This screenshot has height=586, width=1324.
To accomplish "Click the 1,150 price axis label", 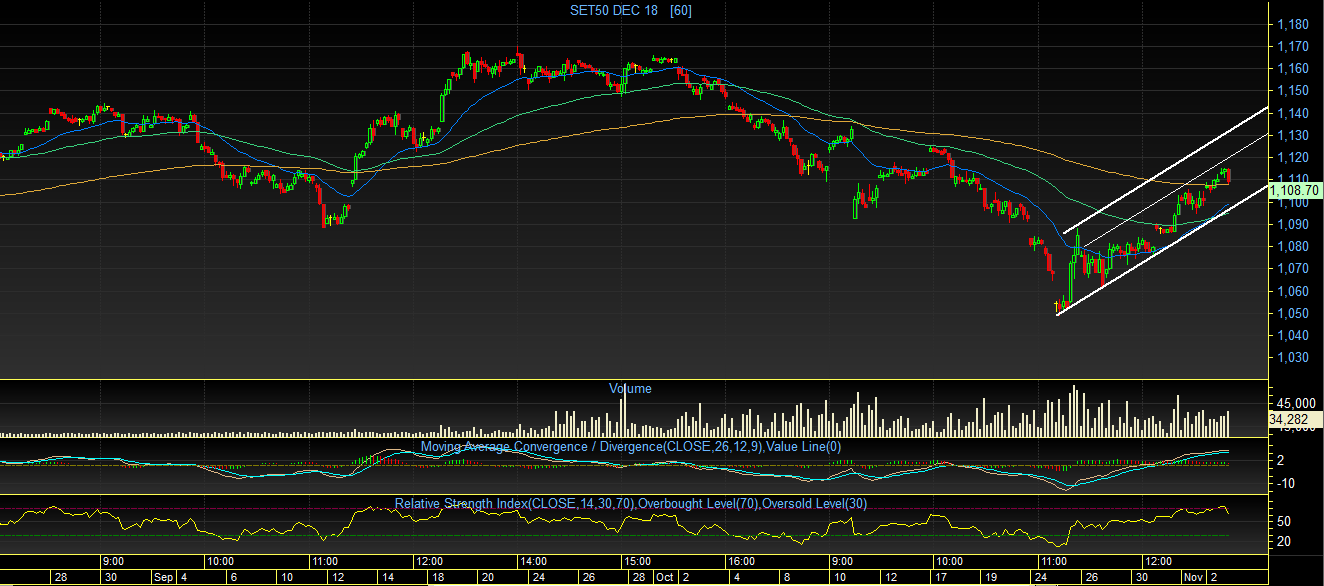I will (x=1294, y=91).
